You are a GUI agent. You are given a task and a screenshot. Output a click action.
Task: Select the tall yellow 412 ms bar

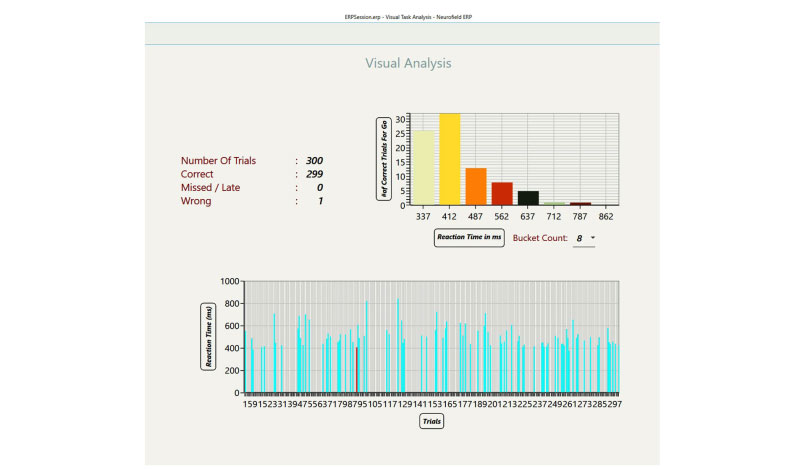(x=450, y=160)
